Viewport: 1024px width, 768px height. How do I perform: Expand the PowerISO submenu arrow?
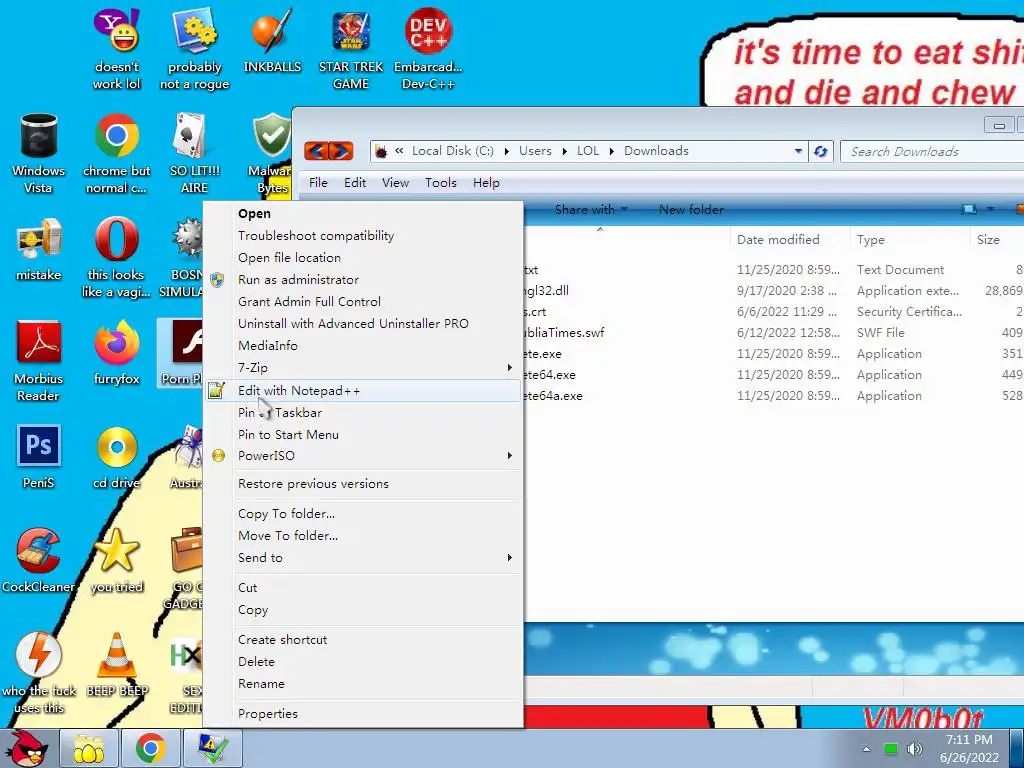click(x=509, y=455)
